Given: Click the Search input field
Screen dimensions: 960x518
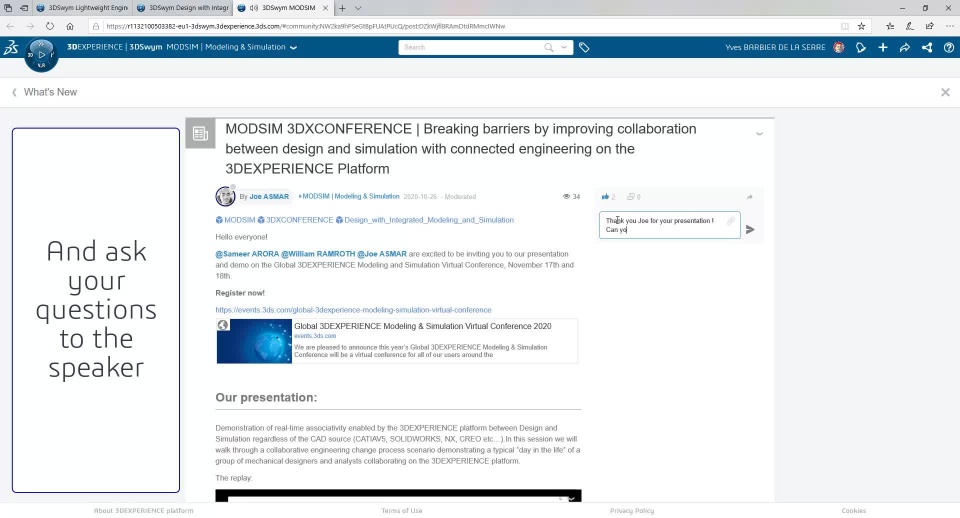Looking at the screenshot, I should (x=470, y=47).
